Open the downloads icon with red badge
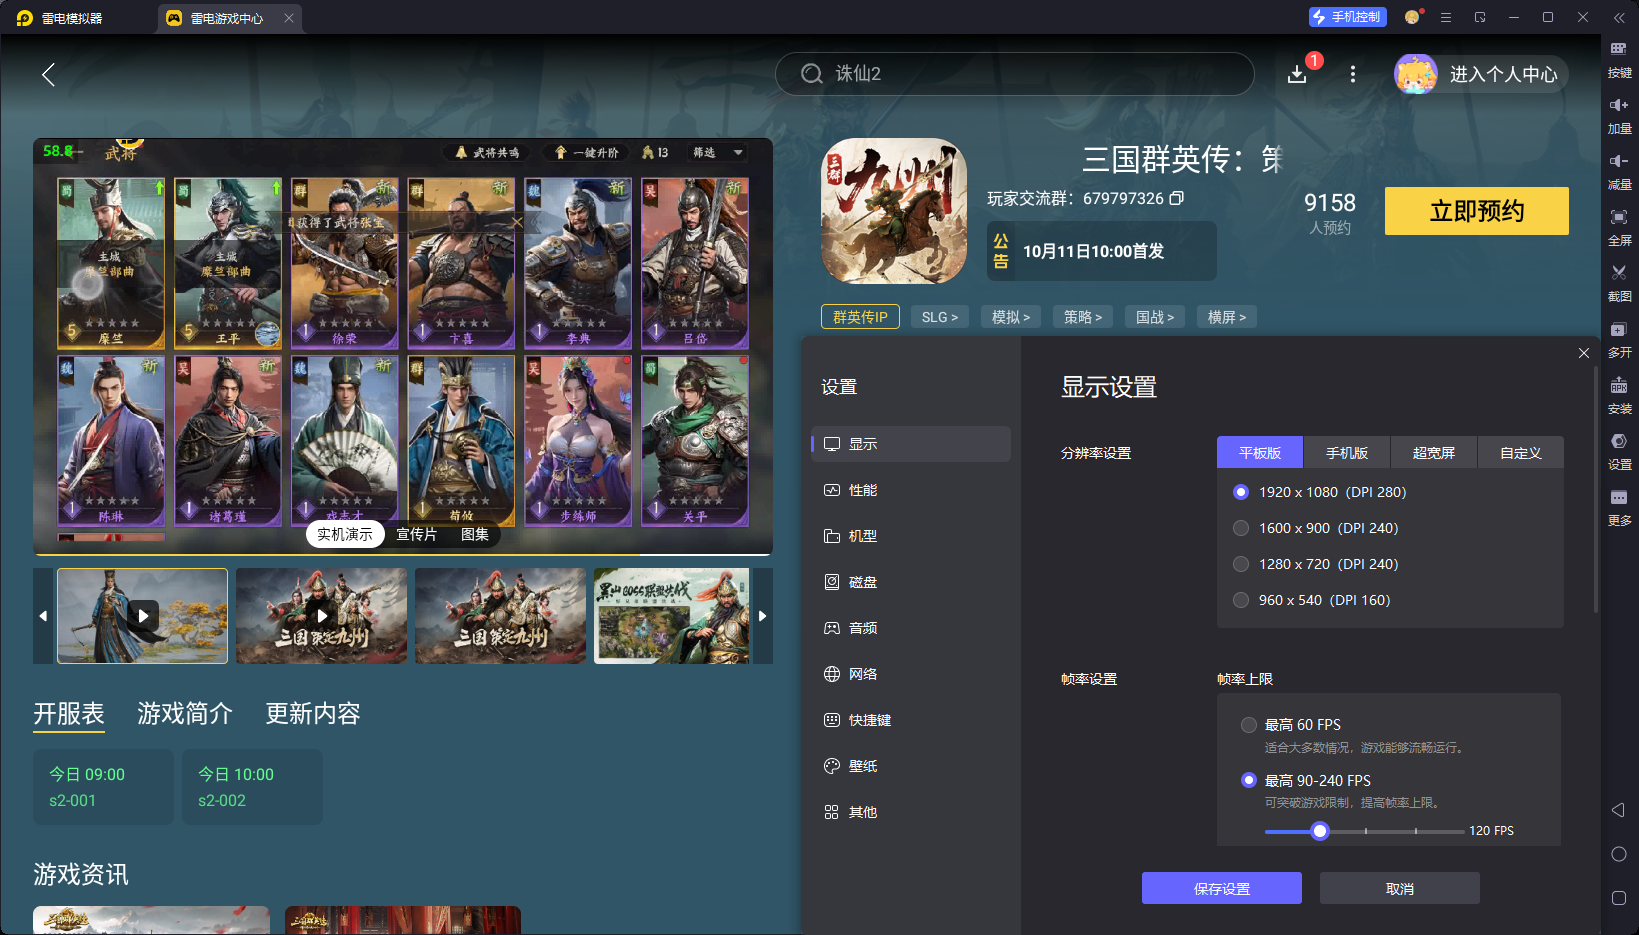Screen dimensions: 1639x935 coord(1298,74)
